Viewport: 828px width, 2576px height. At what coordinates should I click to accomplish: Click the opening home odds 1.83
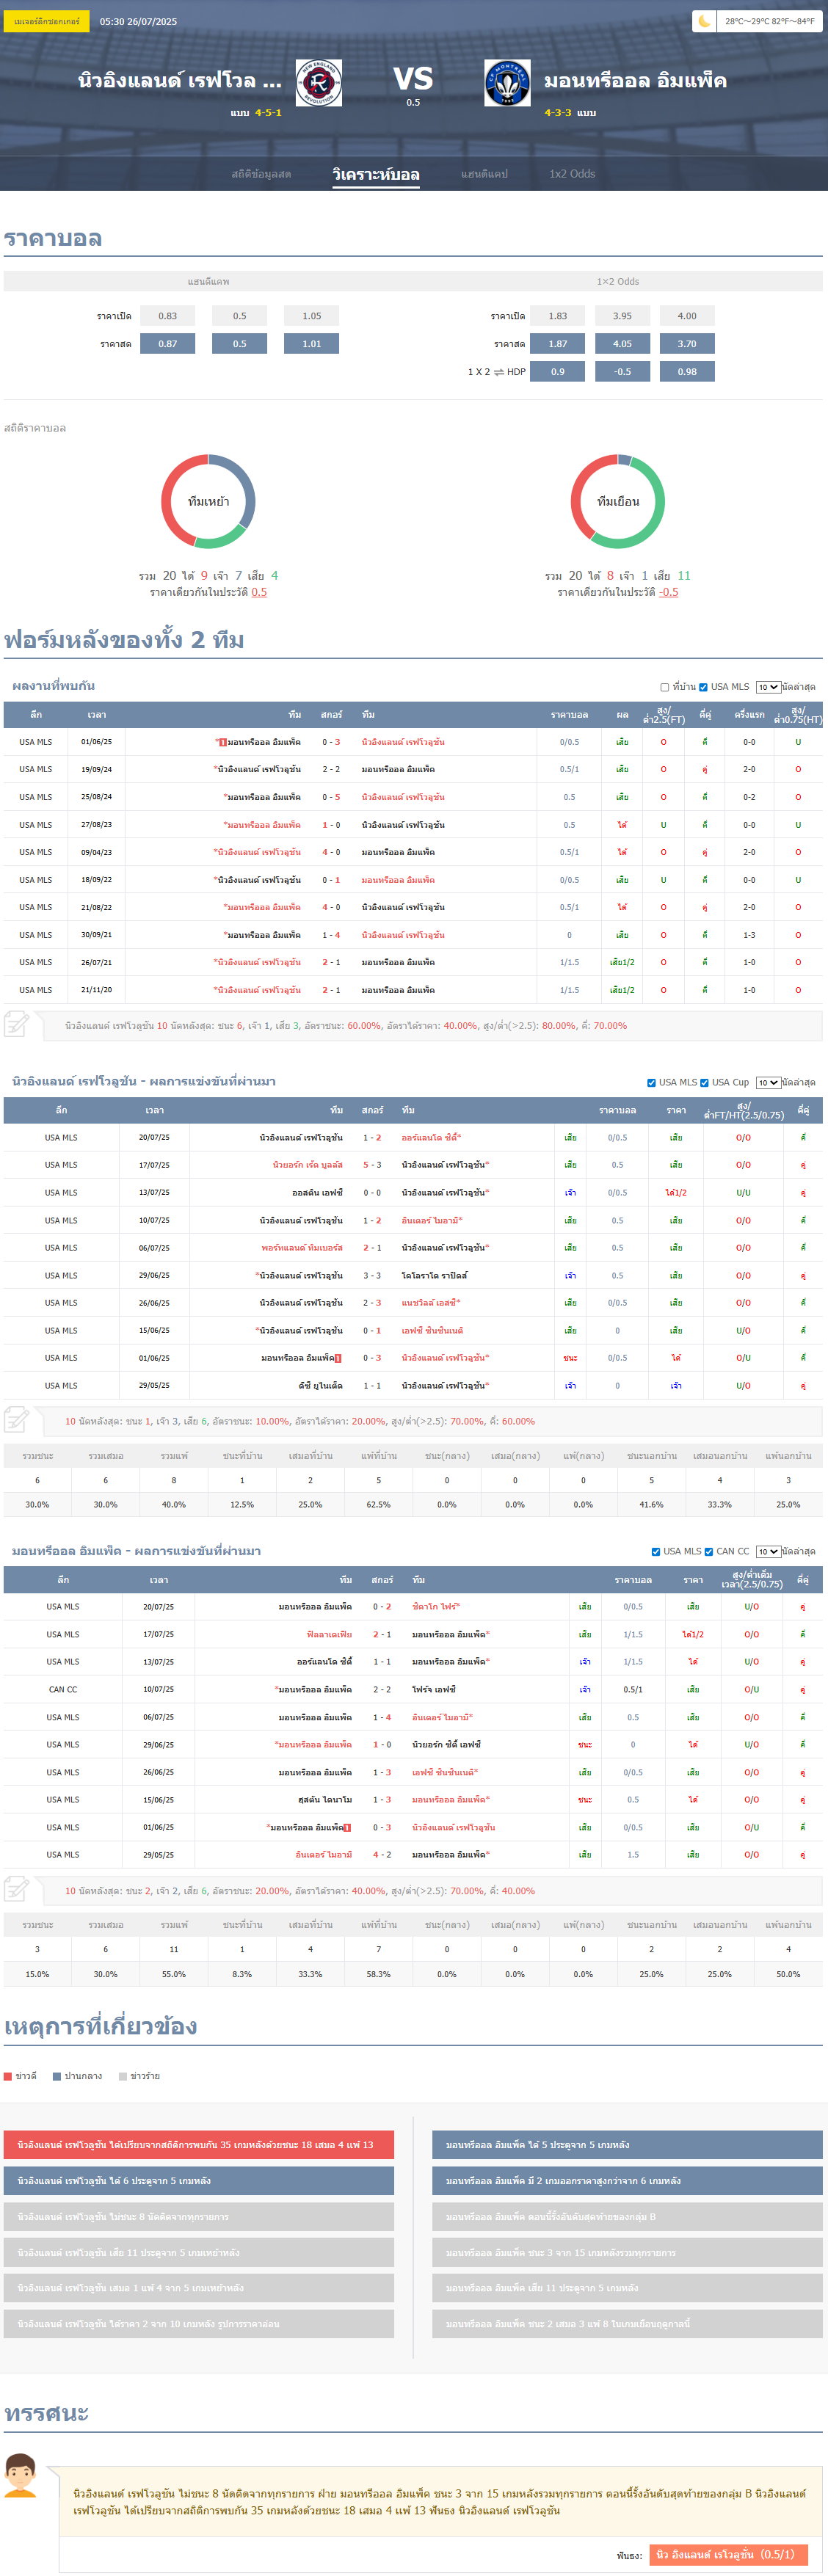click(558, 316)
